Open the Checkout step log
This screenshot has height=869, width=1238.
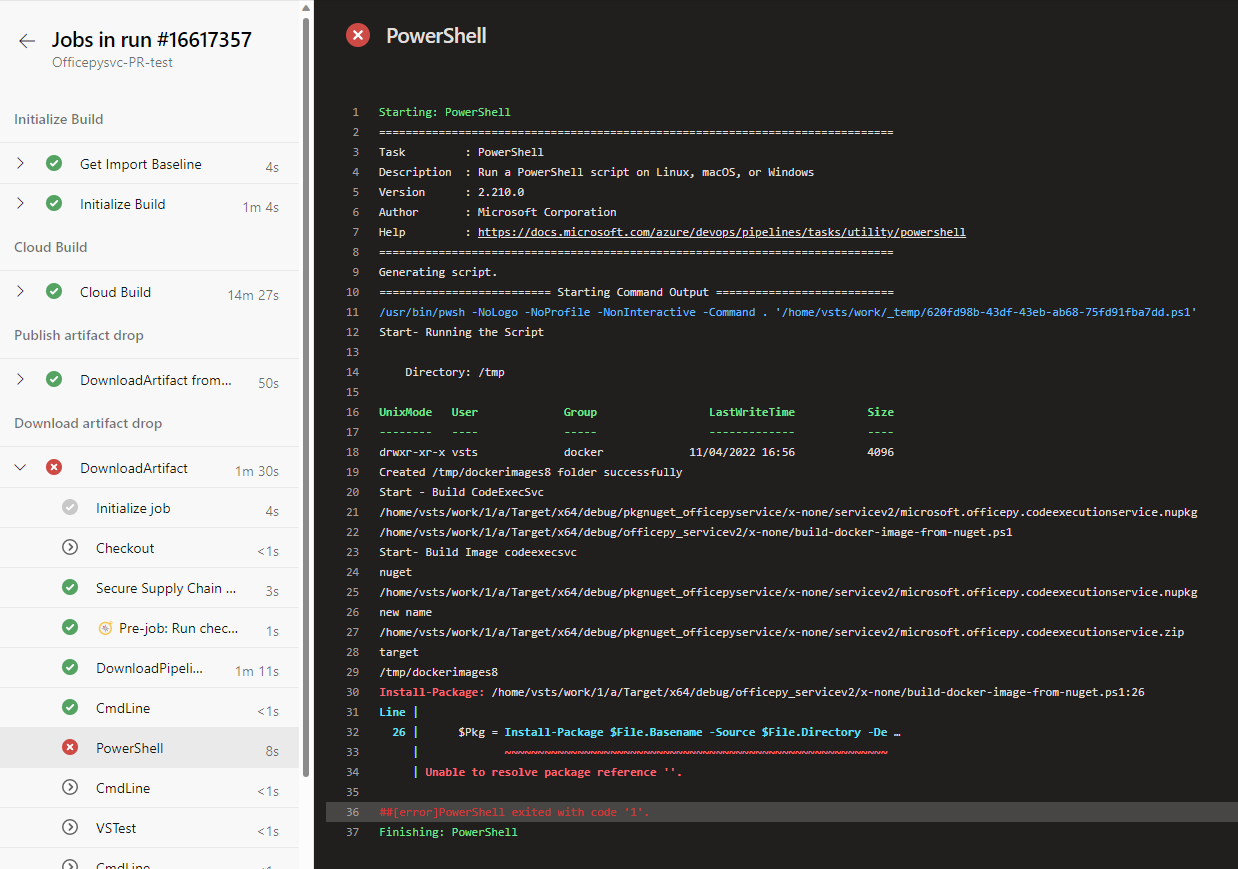point(149,548)
